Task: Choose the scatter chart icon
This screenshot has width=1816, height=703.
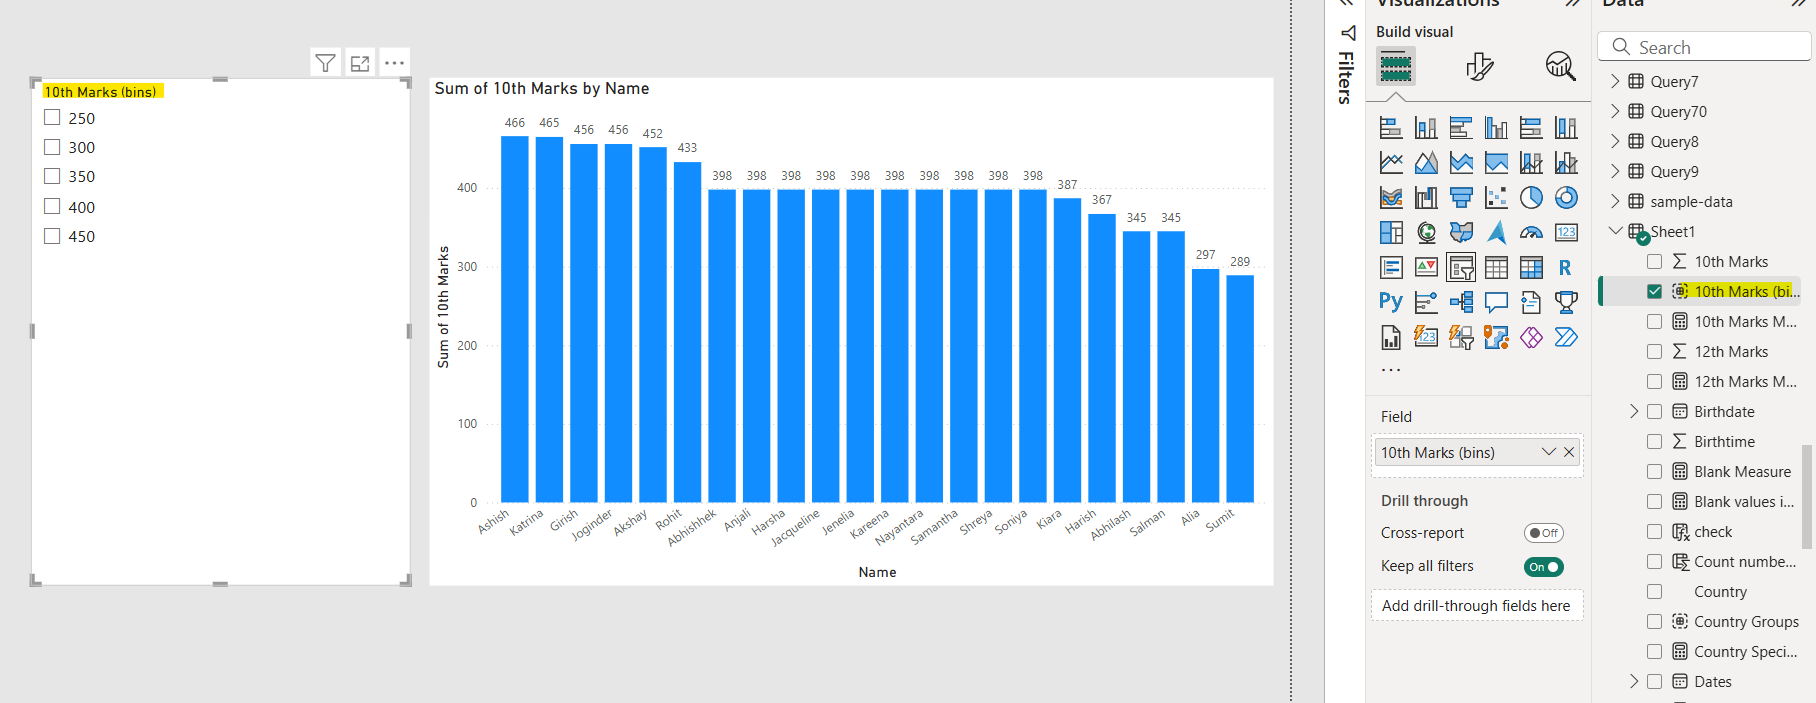Action: click(x=1496, y=198)
